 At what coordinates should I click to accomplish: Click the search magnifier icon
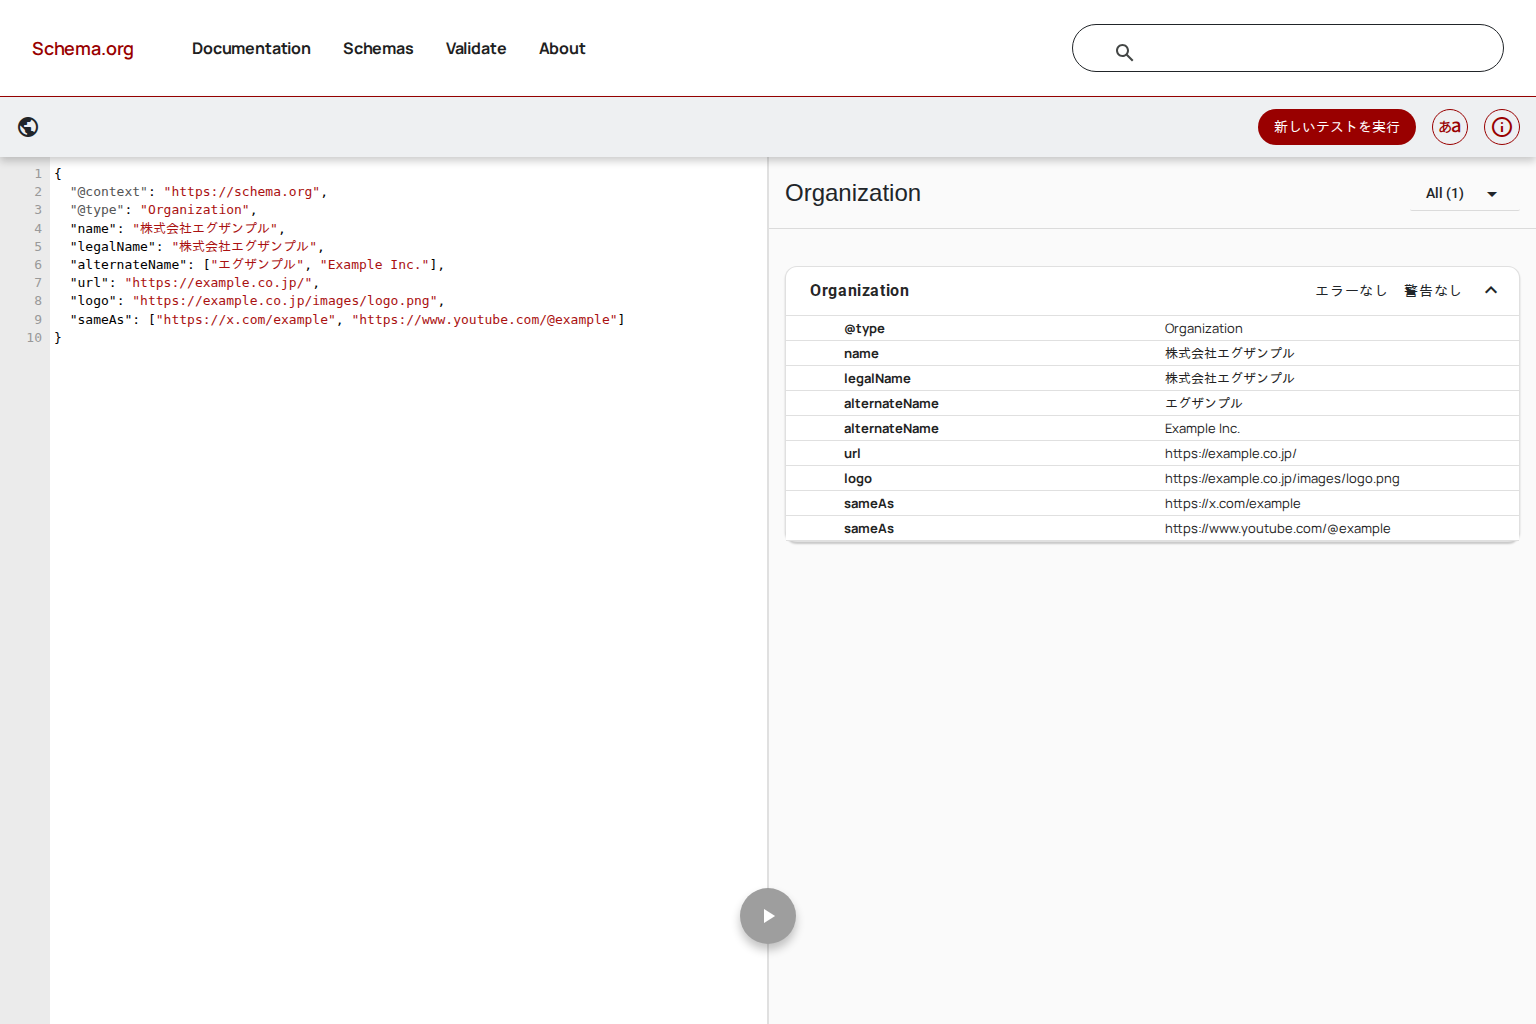click(1124, 52)
